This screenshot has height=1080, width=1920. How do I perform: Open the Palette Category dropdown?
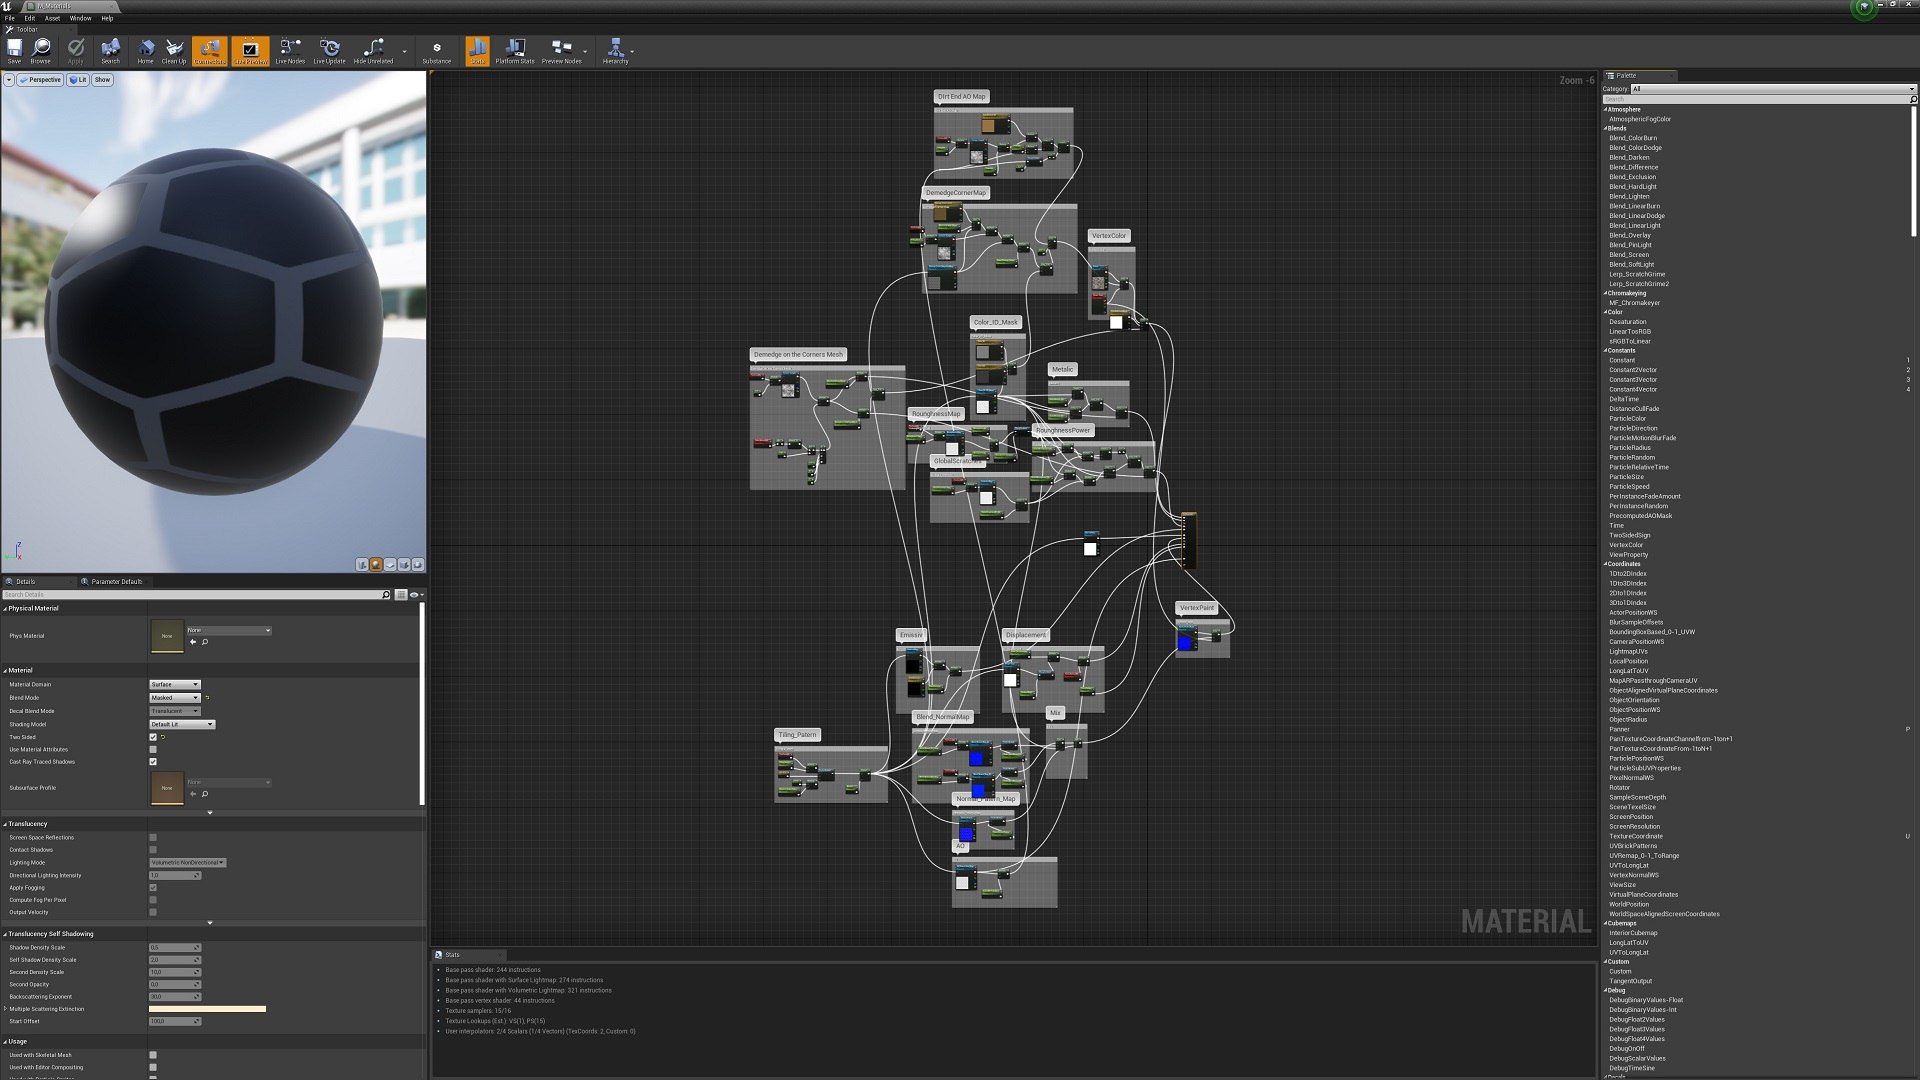click(1772, 89)
